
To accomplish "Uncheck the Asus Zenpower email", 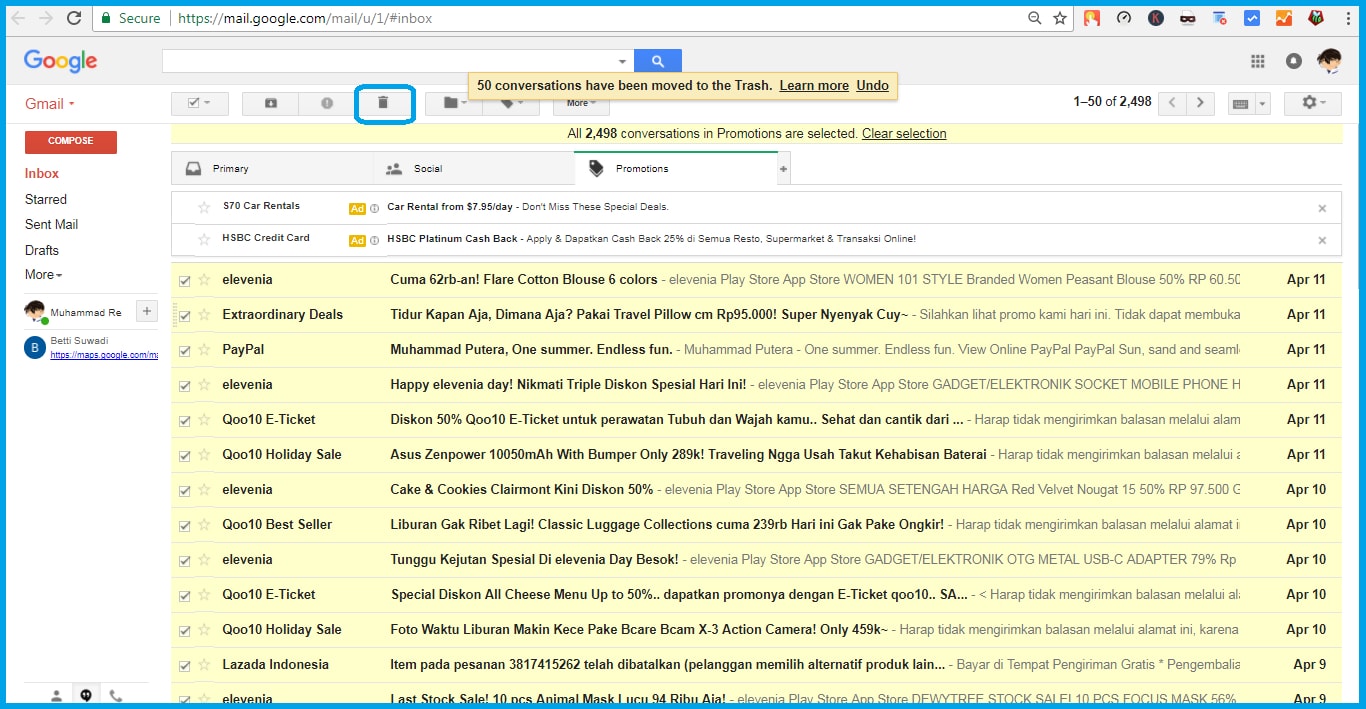I will (184, 456).
